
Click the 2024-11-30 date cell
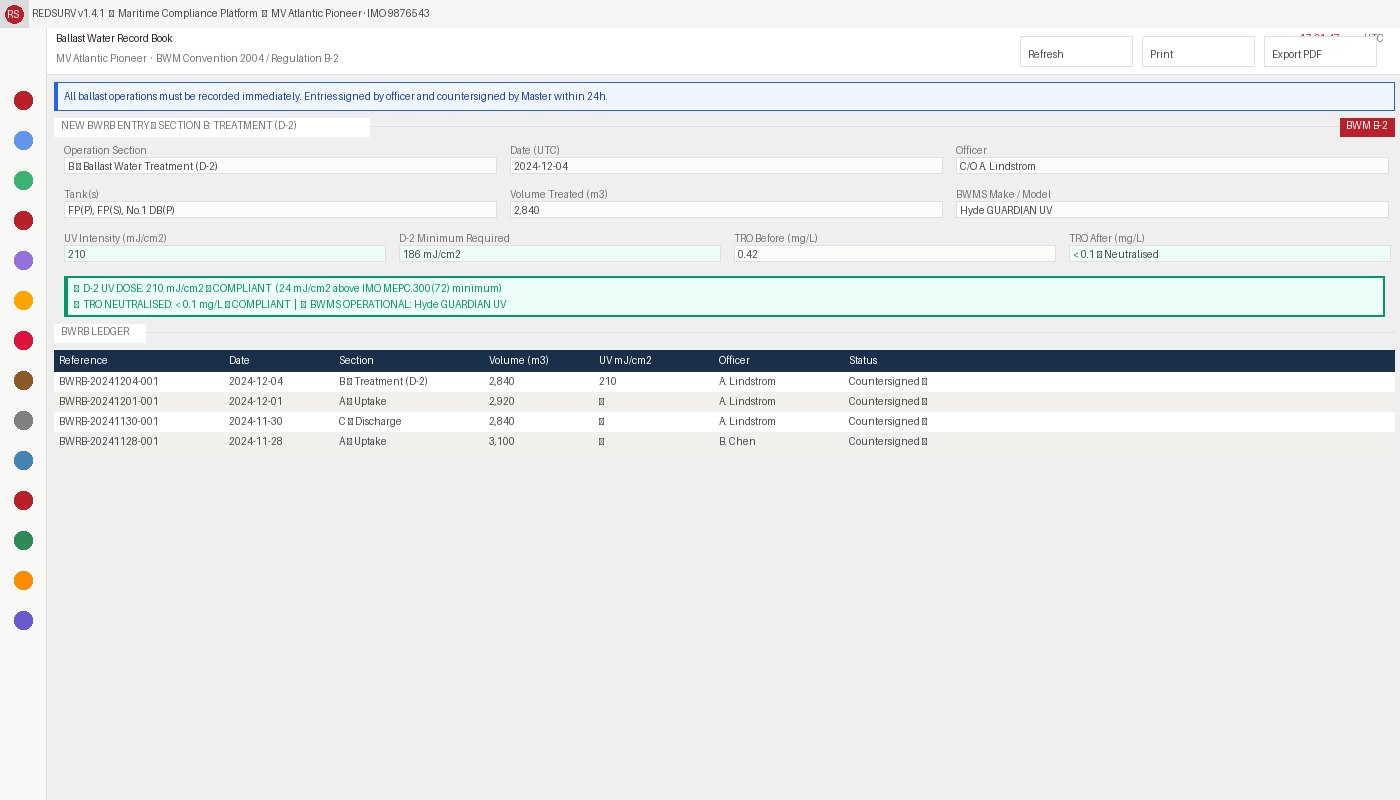256,422
